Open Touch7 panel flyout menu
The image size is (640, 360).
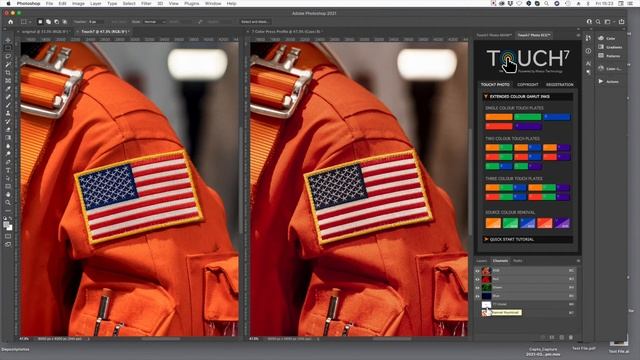tap(578, 36)
